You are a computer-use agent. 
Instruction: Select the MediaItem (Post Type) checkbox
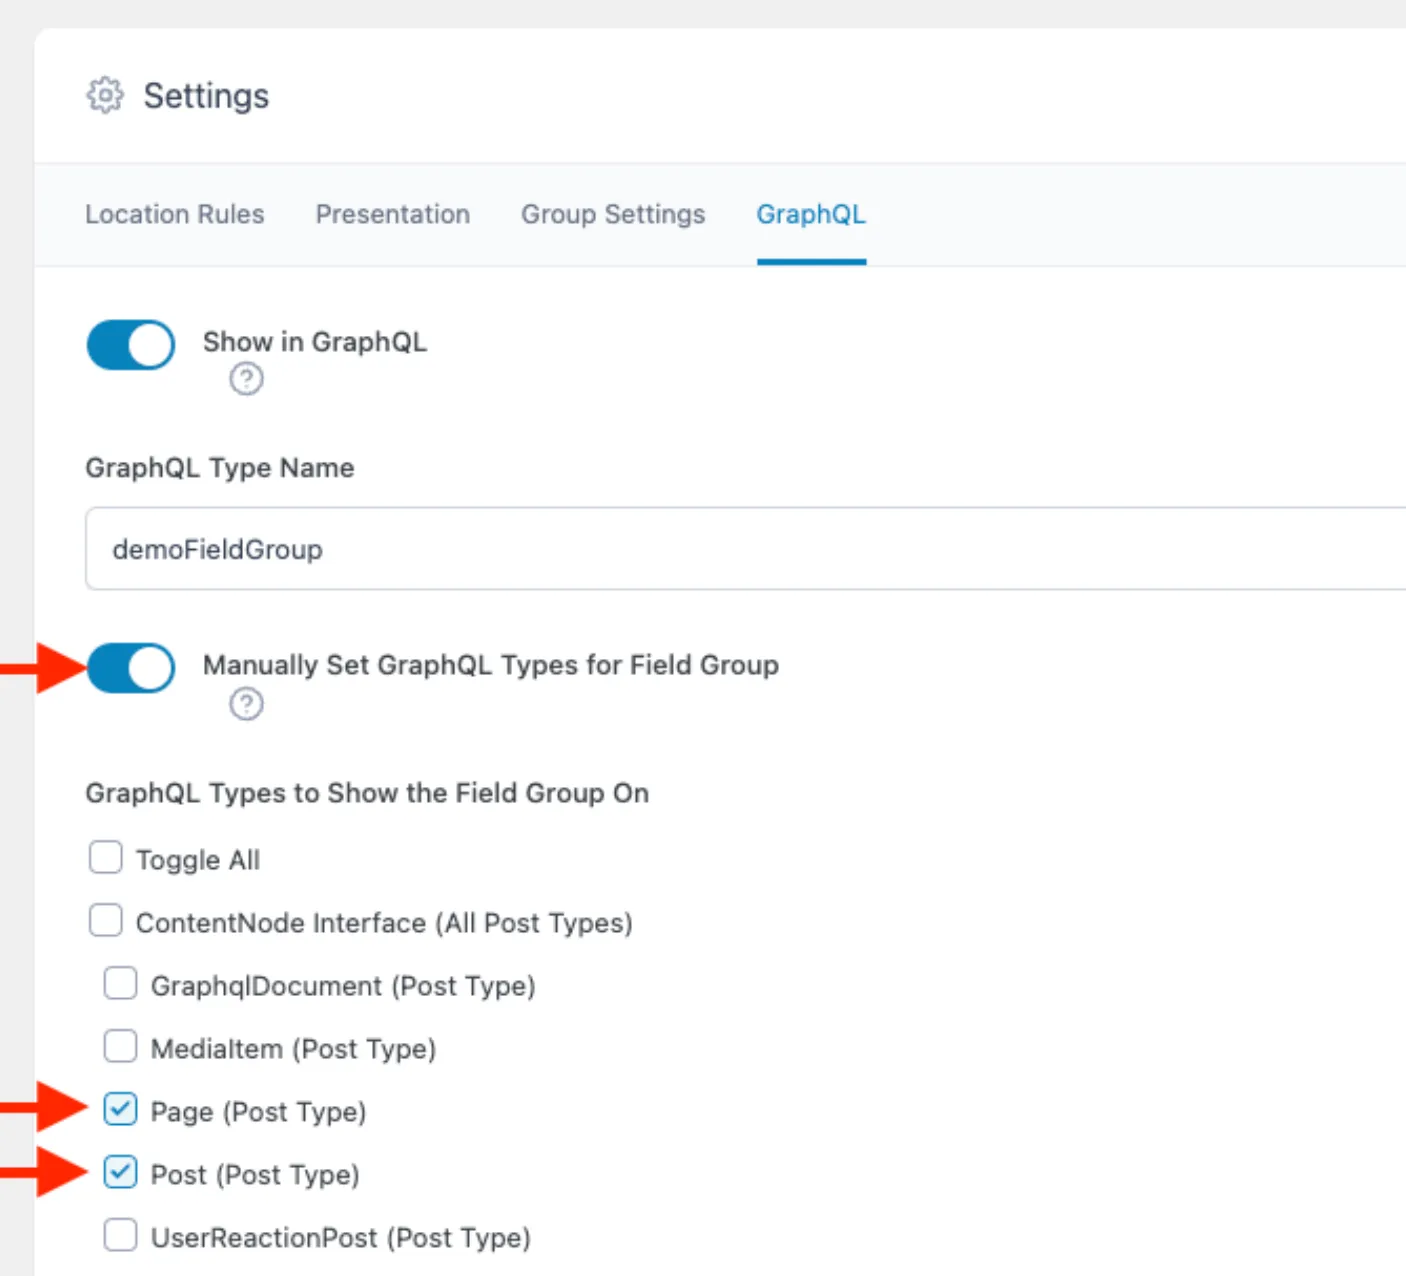121,1047
